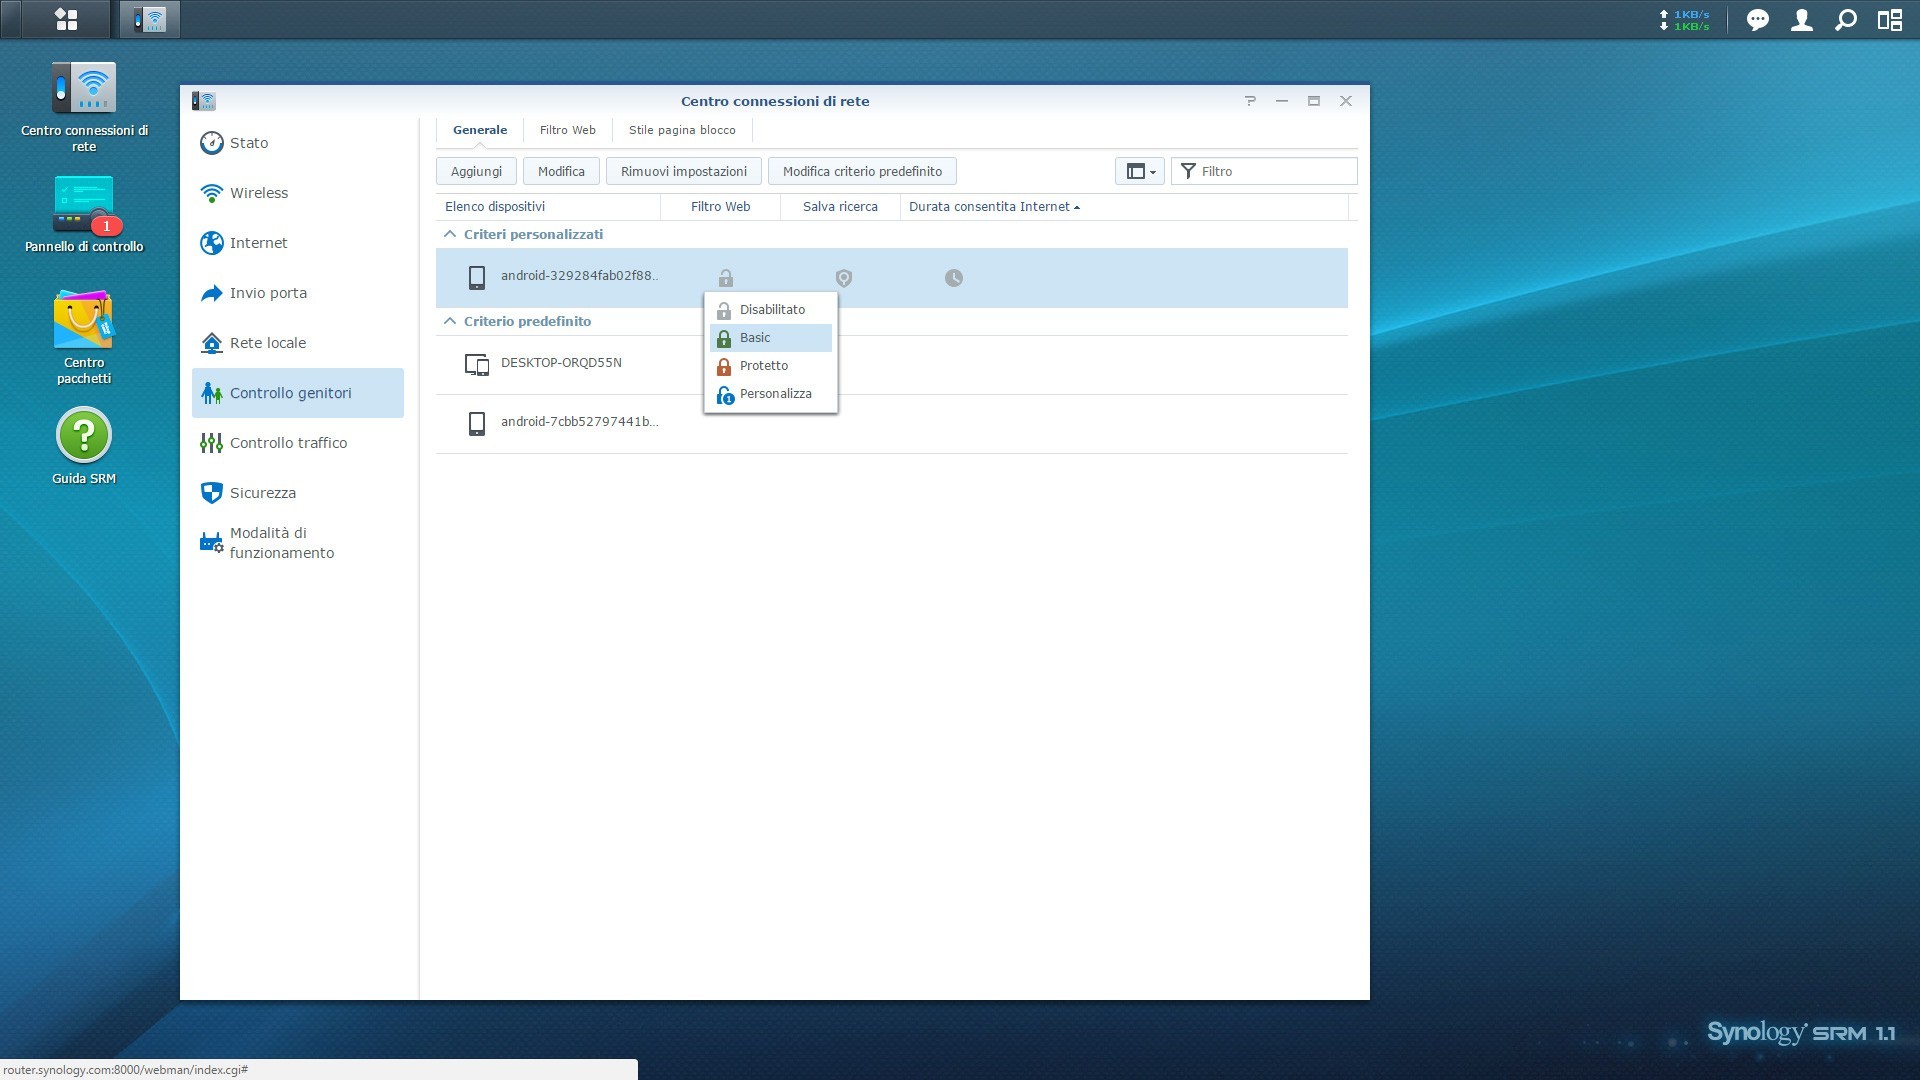Click the Aggiungi button
The height and width of the screenshot is (1080, 1920).
(476, 171)
